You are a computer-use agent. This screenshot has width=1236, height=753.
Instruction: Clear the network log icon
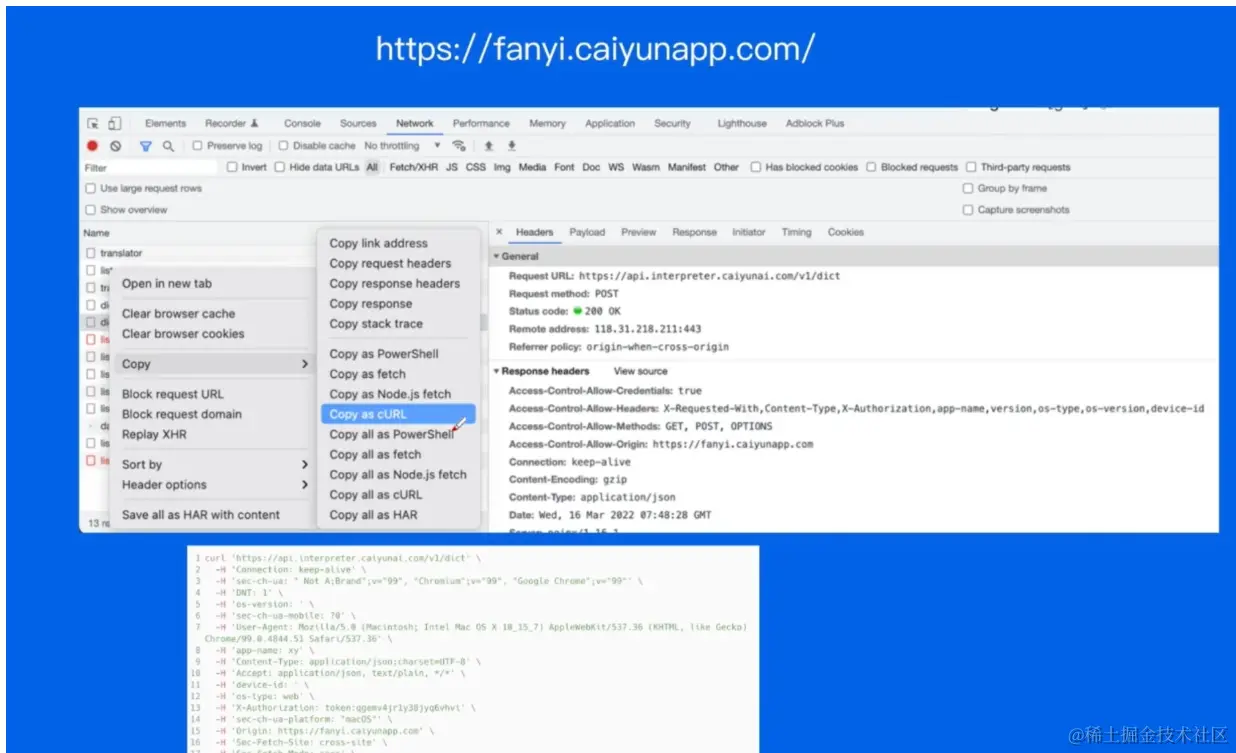[x=116, y=146]
